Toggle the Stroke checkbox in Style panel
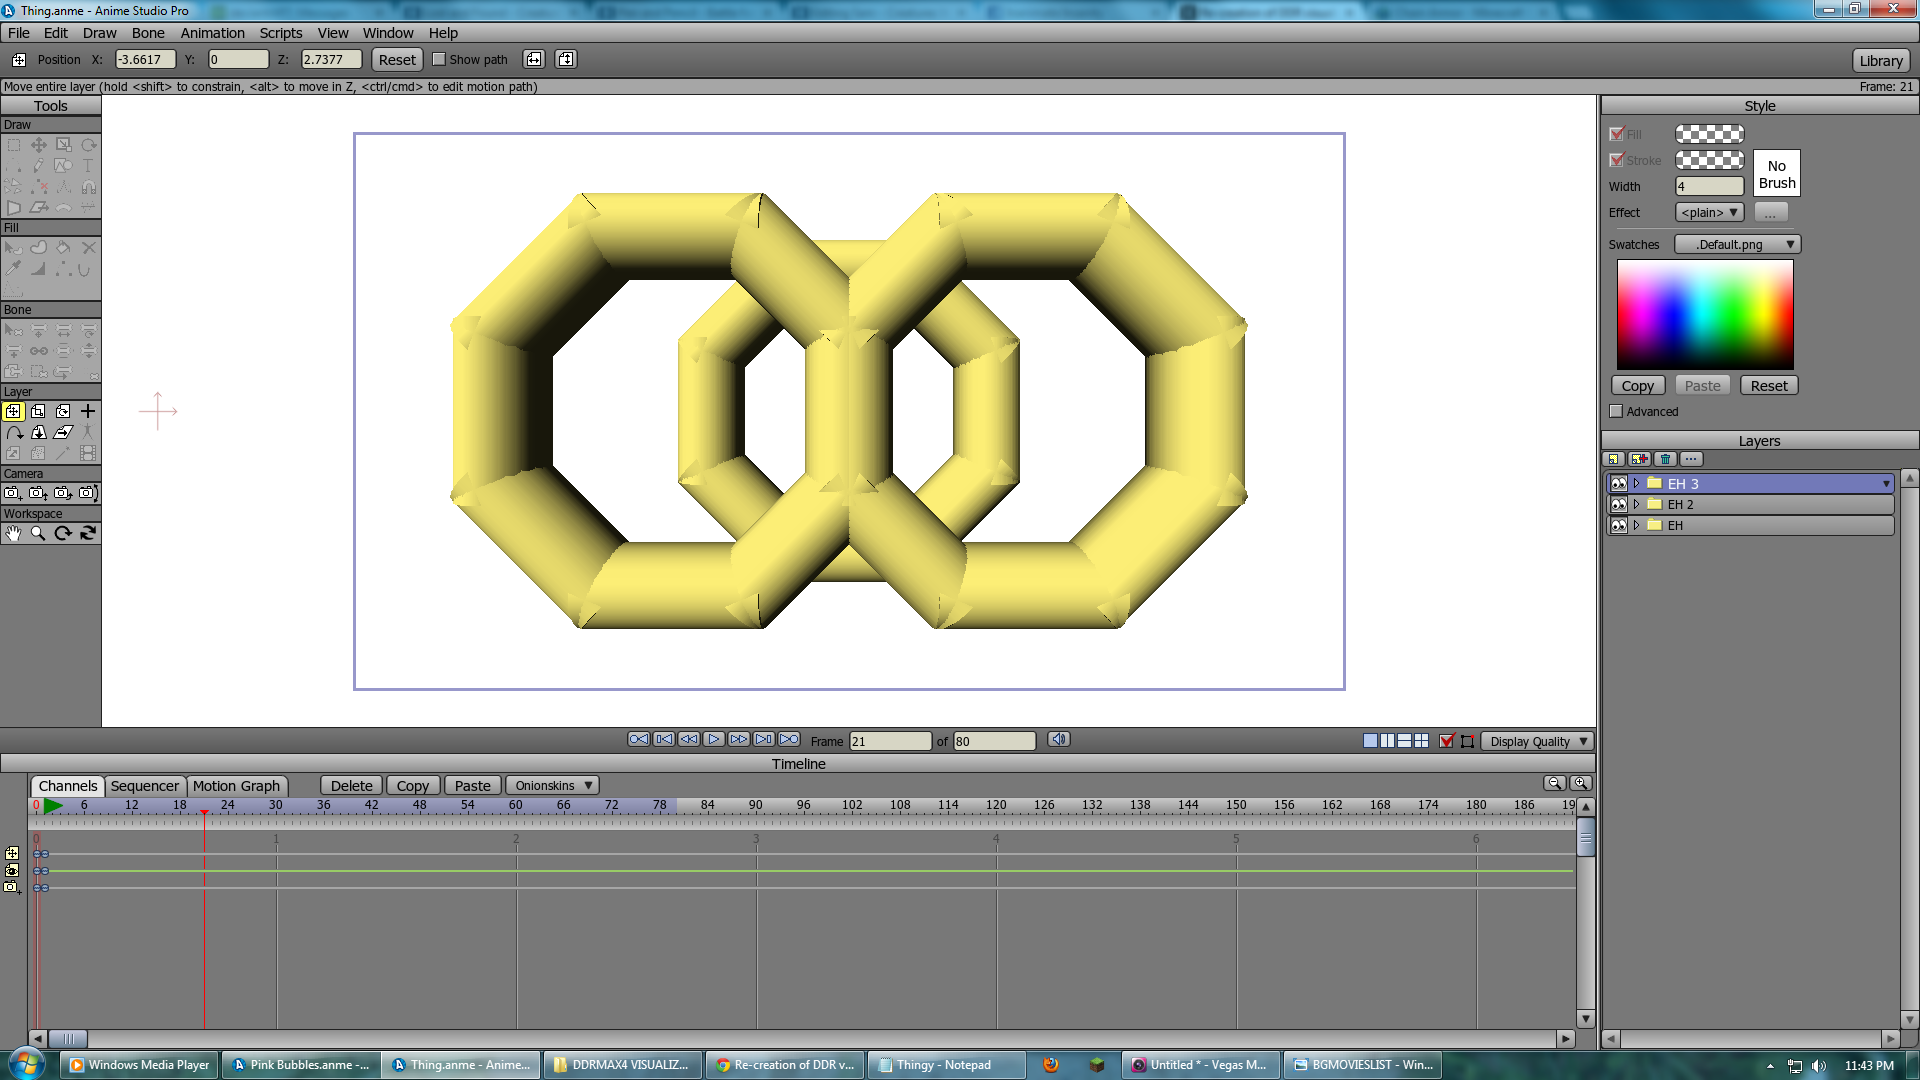 pos(1616,160)
